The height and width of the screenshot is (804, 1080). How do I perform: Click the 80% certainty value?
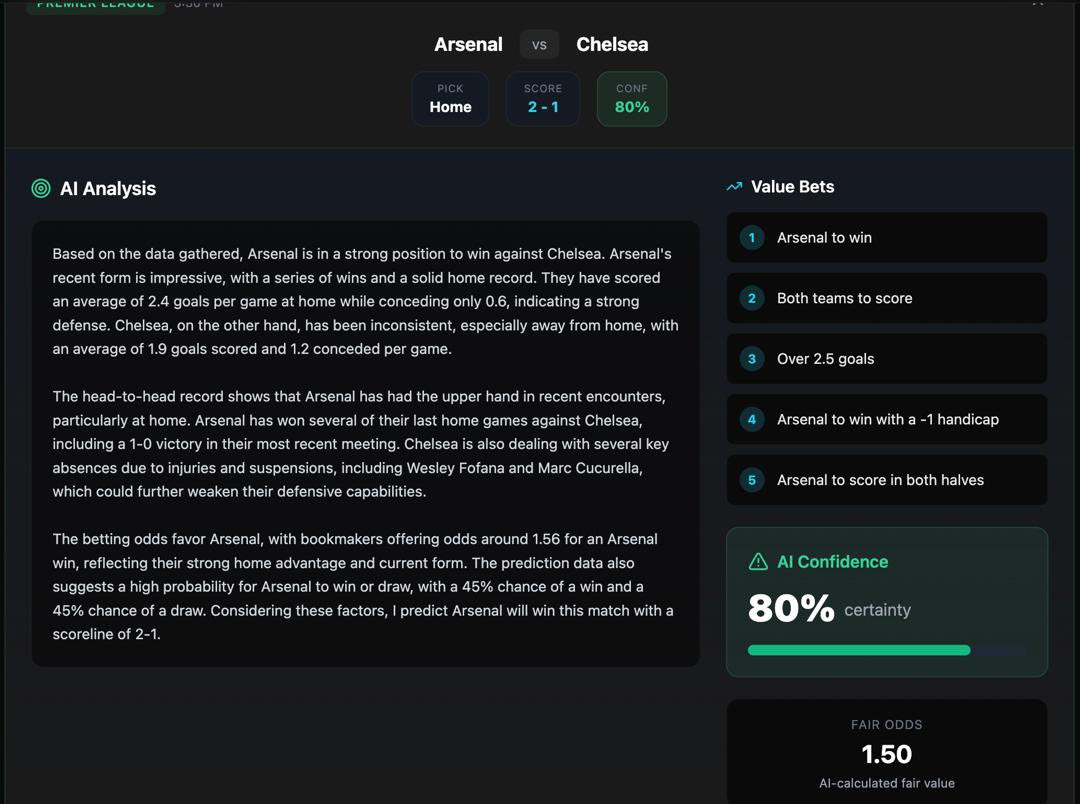(791, 608)
